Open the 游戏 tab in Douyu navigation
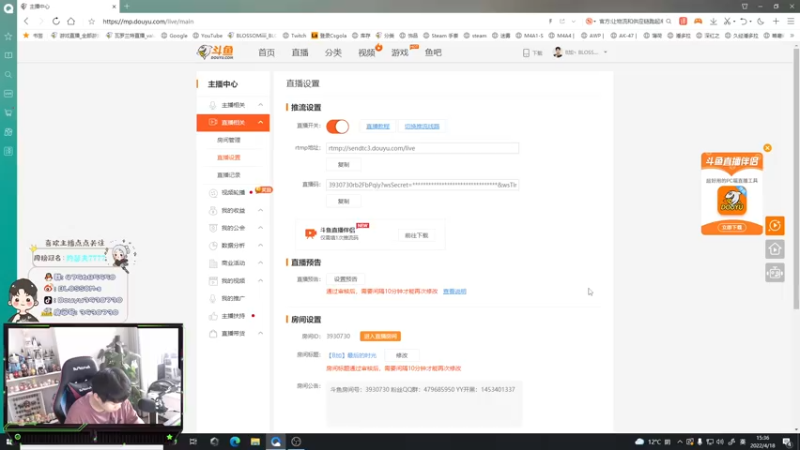Screen dimensions: 800x450 399,53
